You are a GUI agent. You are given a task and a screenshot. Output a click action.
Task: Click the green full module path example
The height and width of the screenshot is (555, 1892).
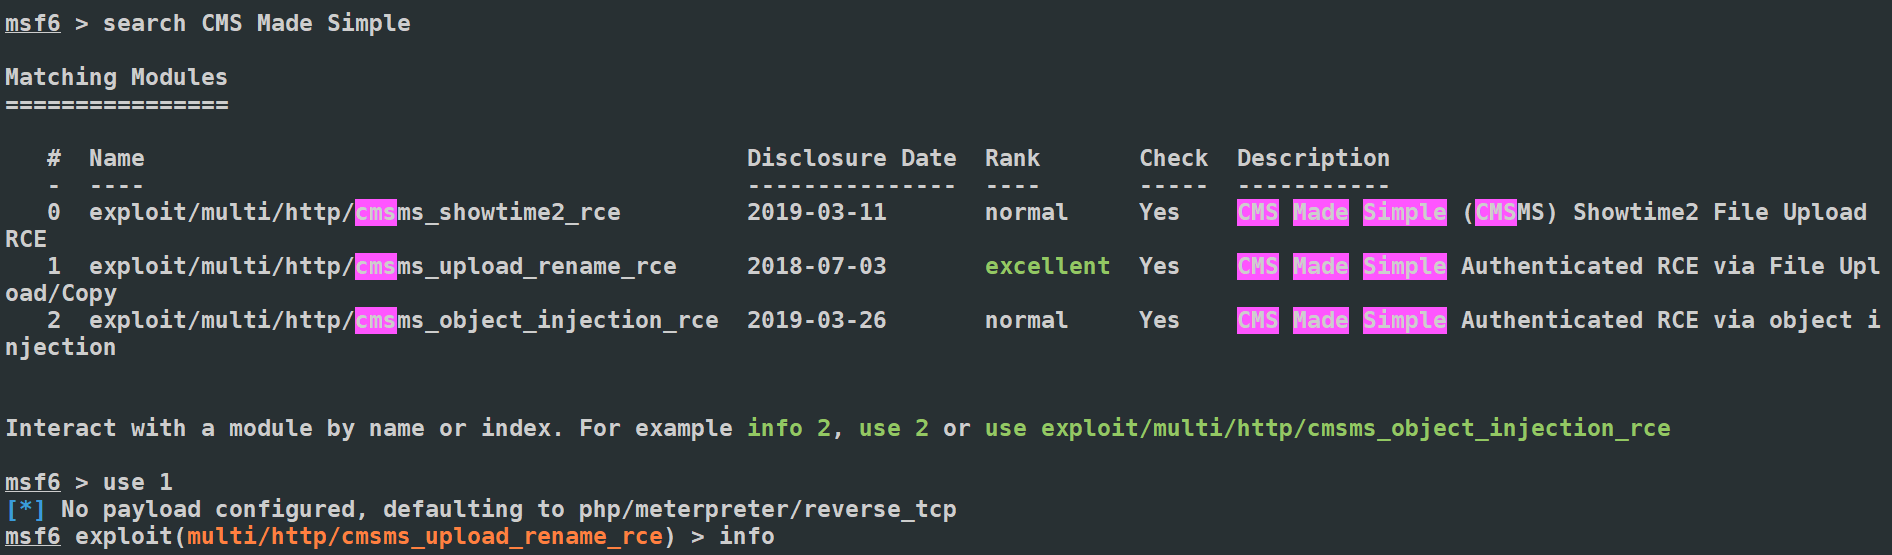tap(1327, 428)
